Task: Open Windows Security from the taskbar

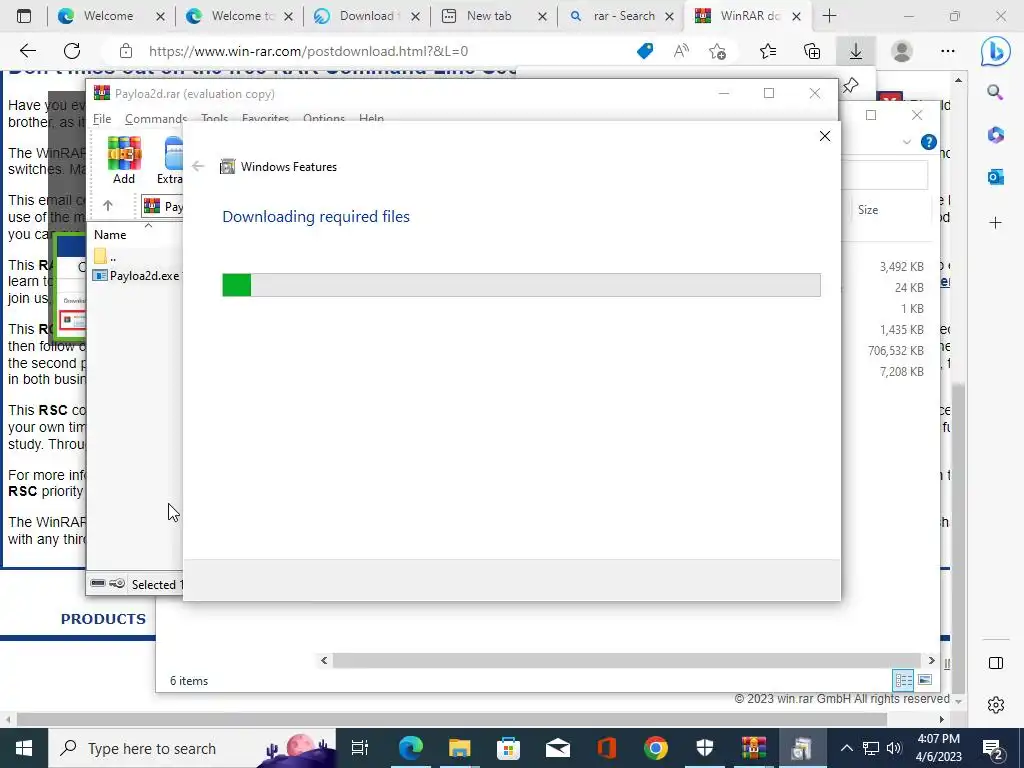Action: click(x=705, y=748)
